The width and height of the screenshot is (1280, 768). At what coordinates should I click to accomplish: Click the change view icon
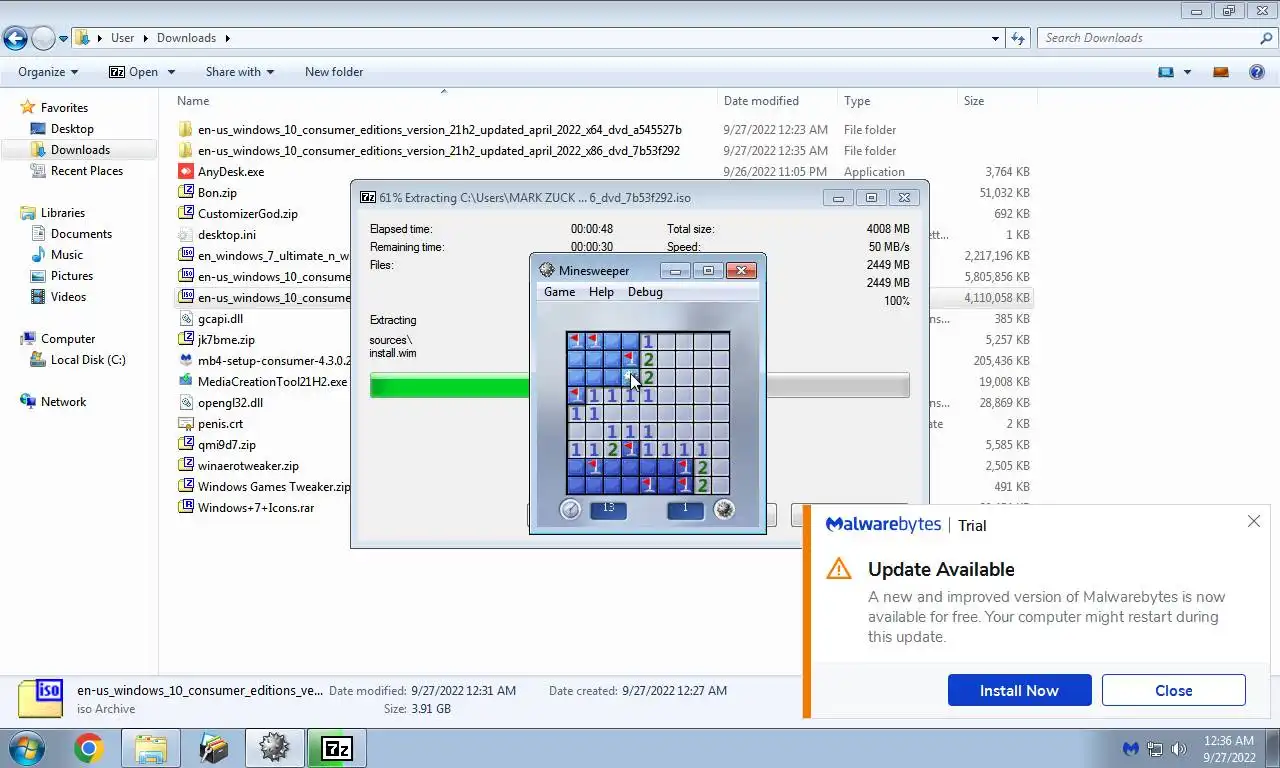[1165, 72]
